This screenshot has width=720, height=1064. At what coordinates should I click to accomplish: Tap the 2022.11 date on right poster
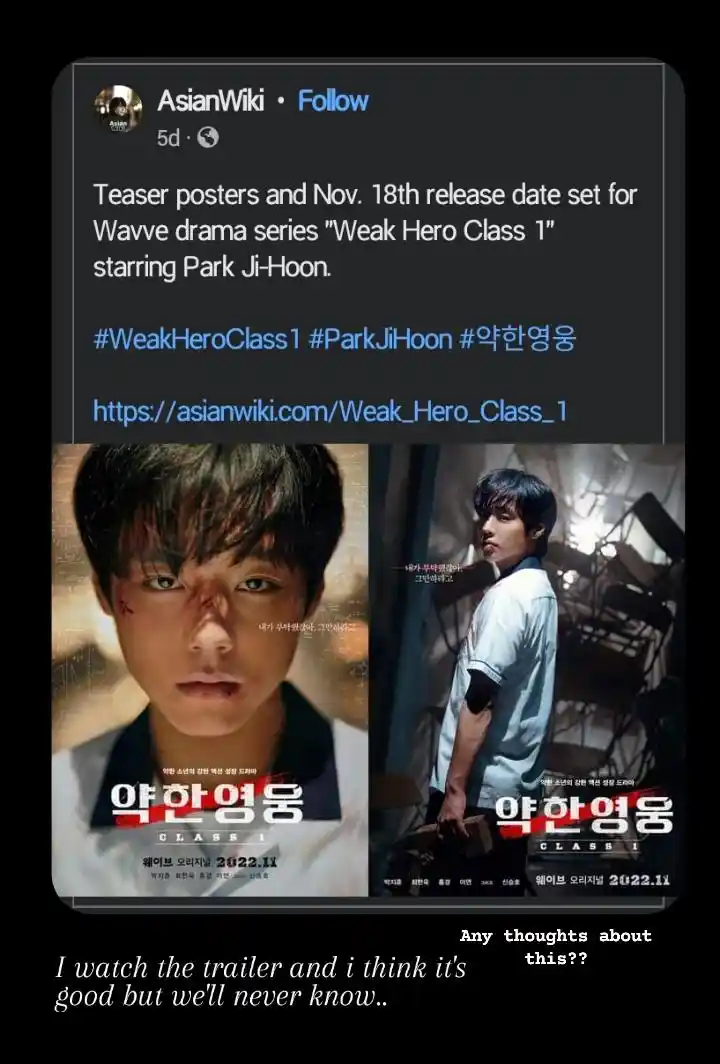(x=639, y=880)
